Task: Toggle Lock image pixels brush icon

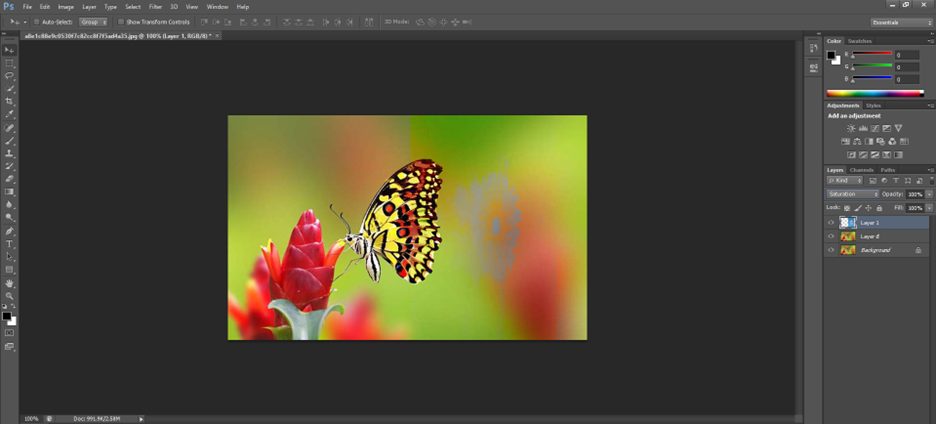Action: (858, 208)
